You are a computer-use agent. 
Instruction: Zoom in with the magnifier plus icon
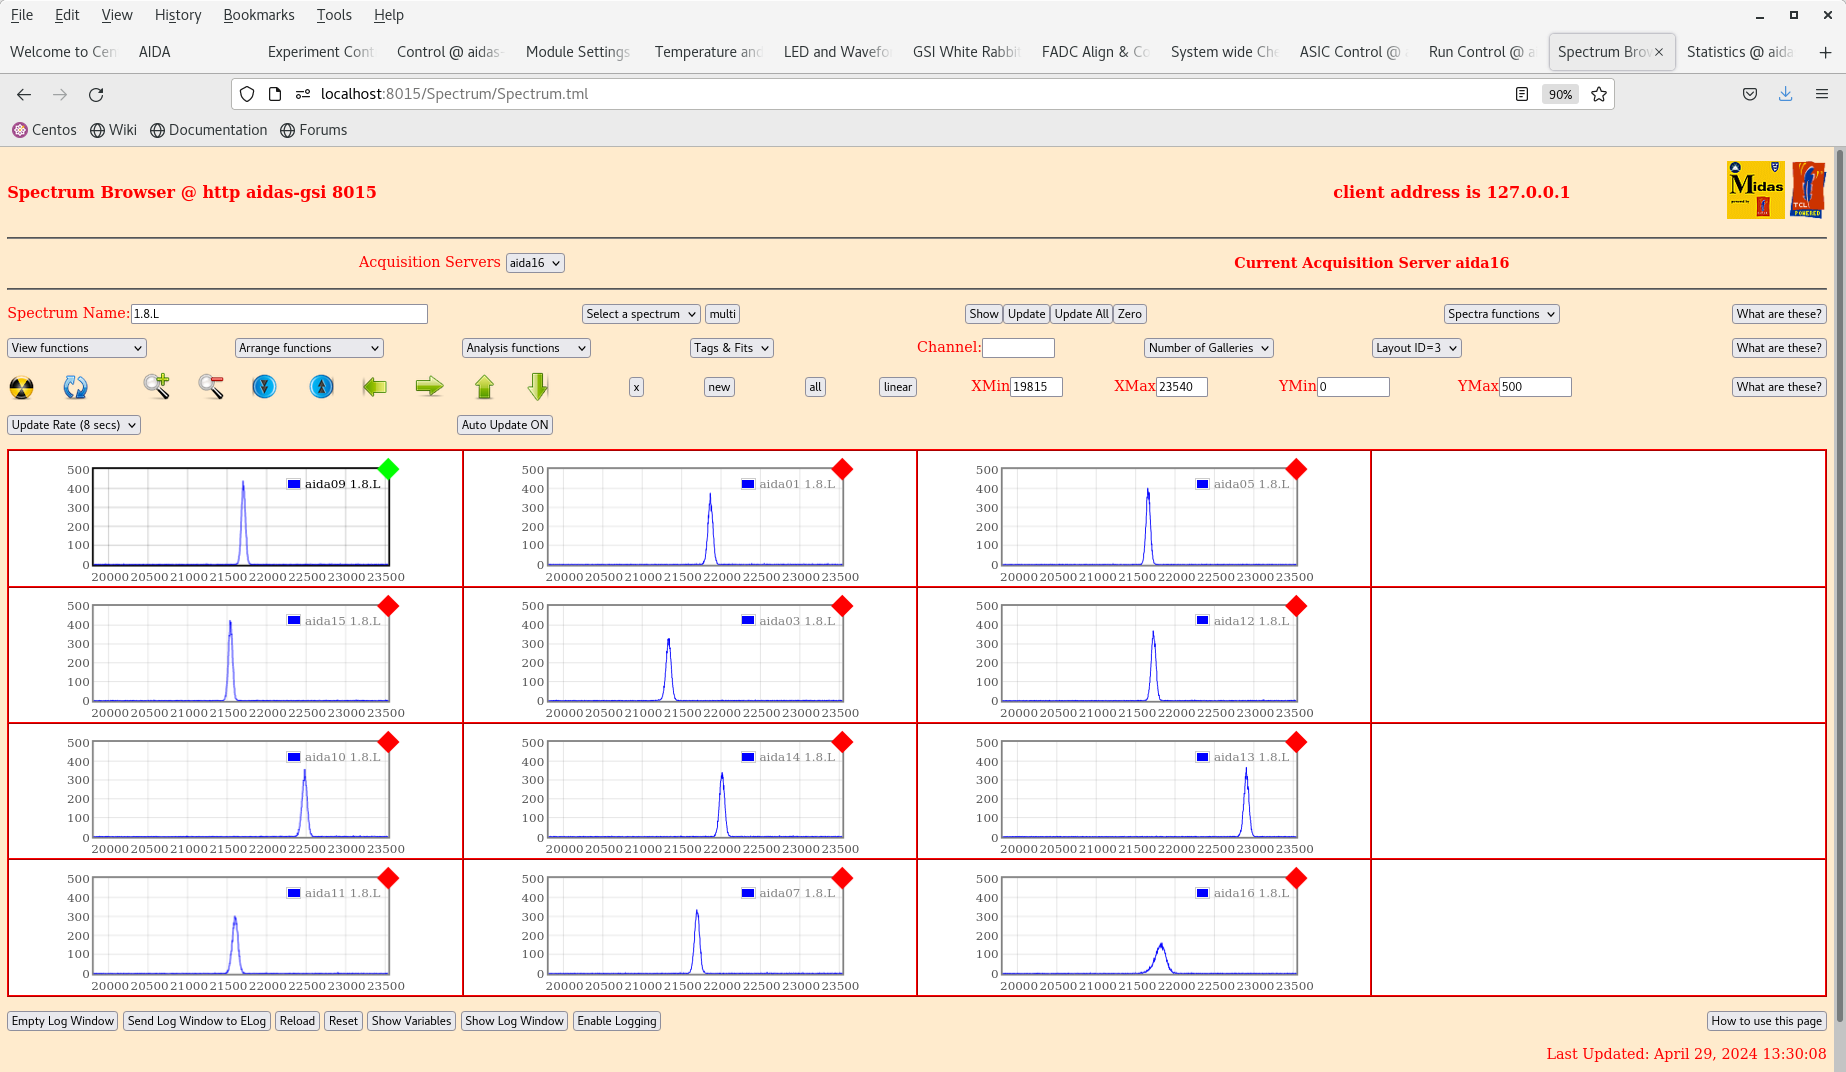156,386
